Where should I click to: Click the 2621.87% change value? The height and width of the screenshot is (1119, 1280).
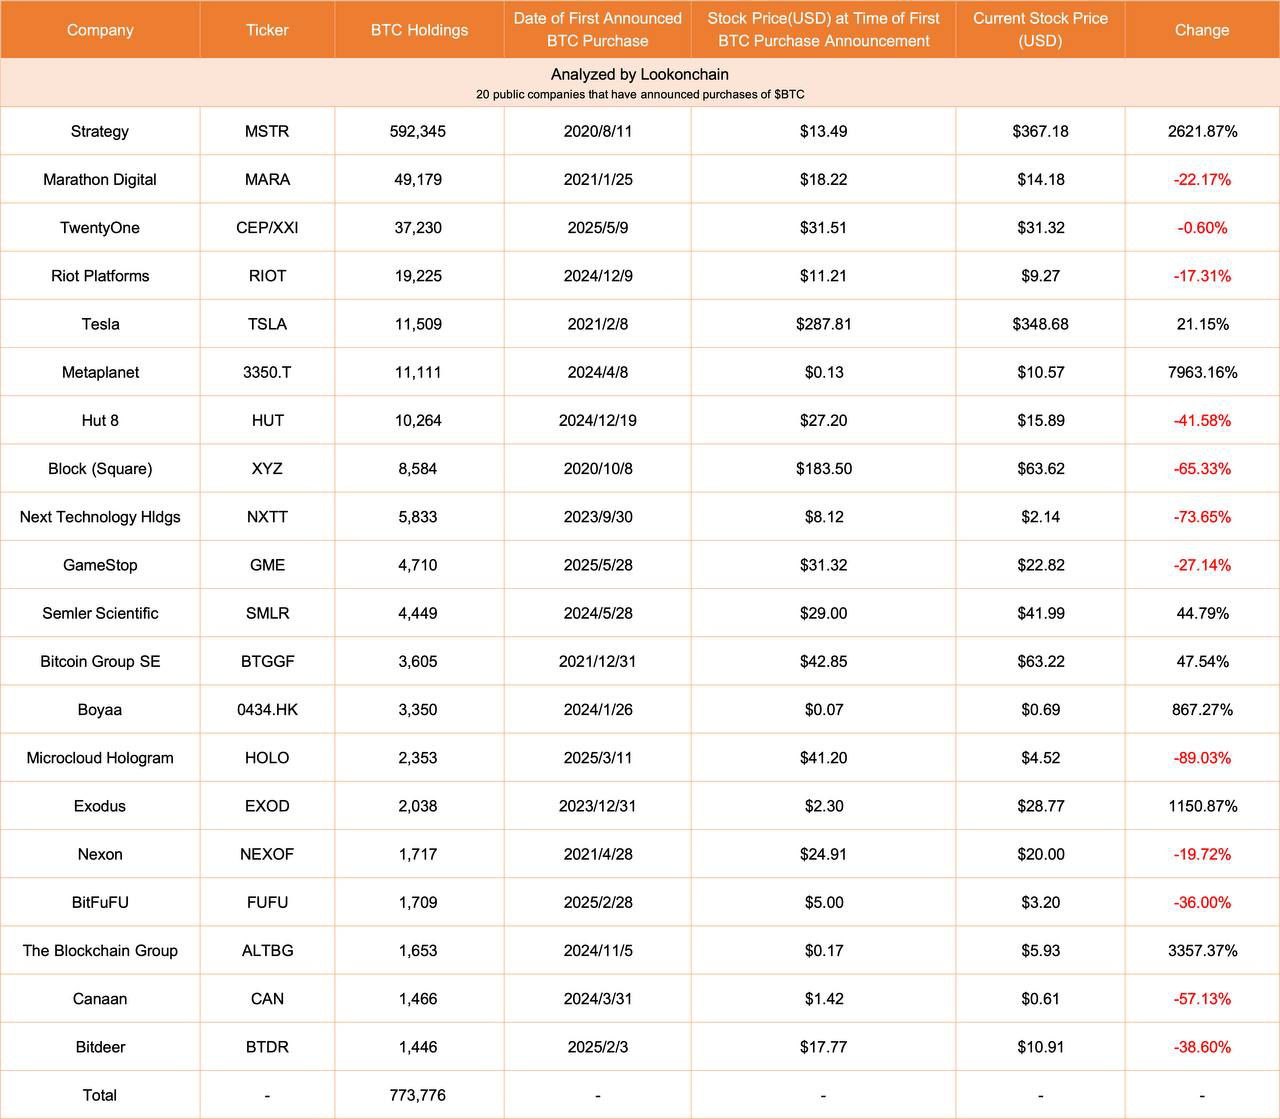pyautogui.click(x=1202, y=131)
